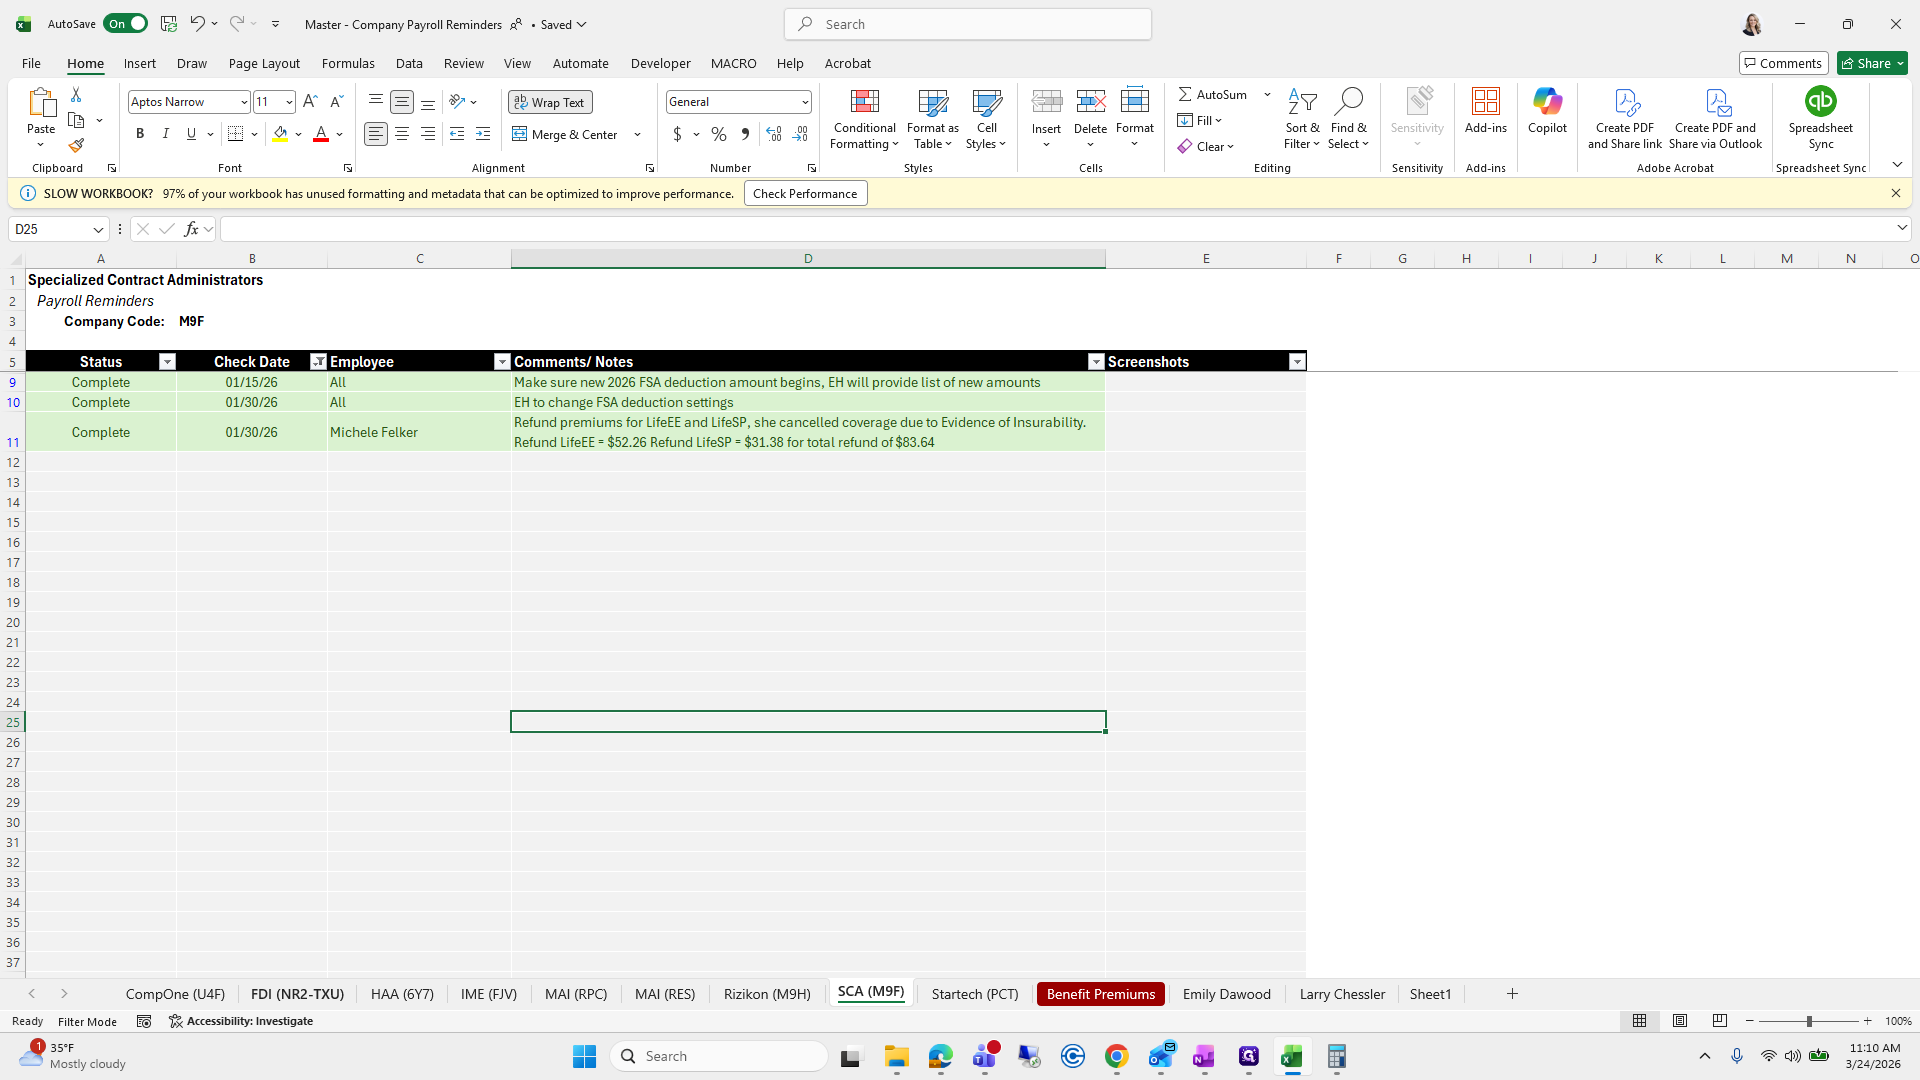This screenshot has width=1920, height=1080.
Task: Click the yellow Fill Color swatch
Action: click(280, 134)
